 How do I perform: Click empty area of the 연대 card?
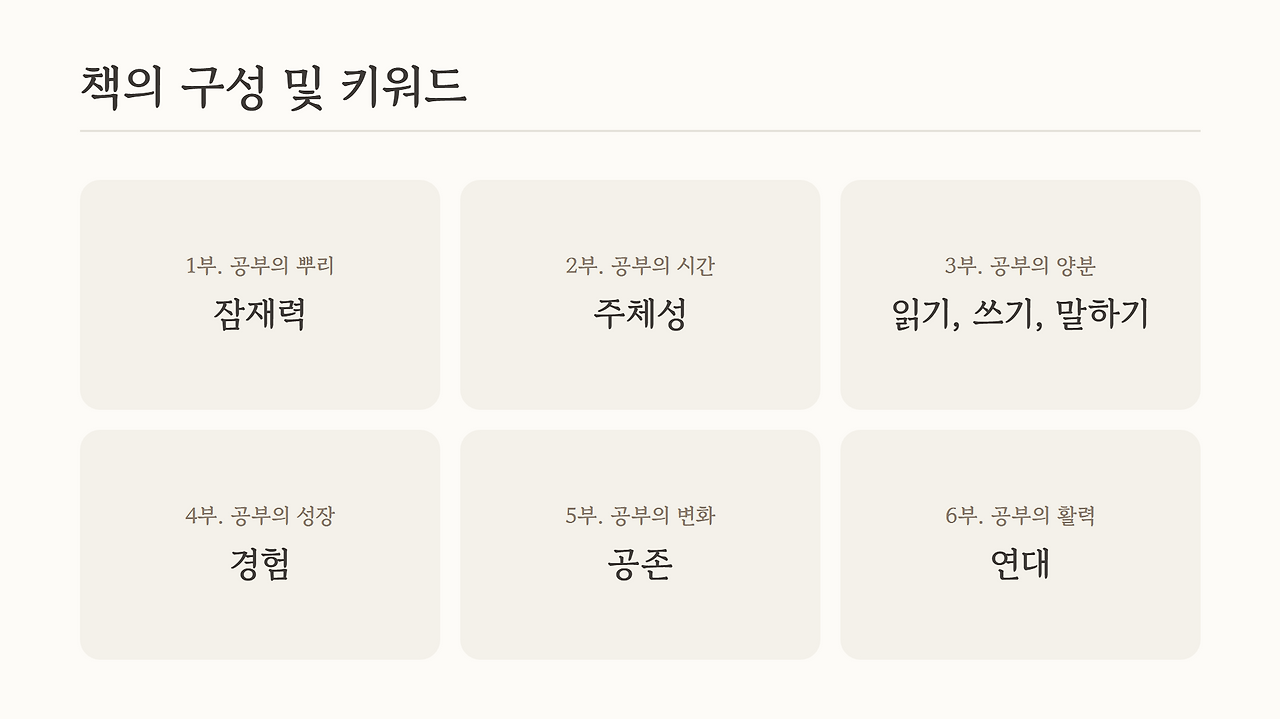point(1020,625)
